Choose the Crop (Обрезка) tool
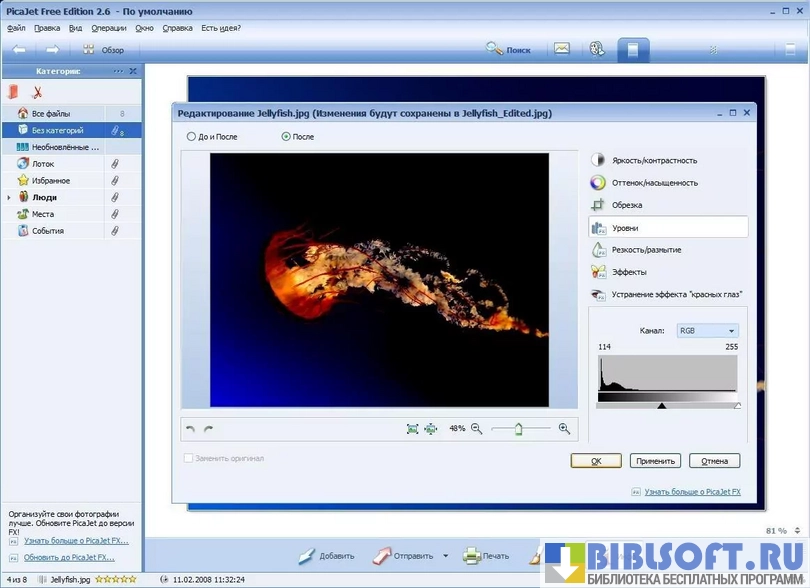Image resolution: width=810 pixels, height=588 pixels. point(626,205)
